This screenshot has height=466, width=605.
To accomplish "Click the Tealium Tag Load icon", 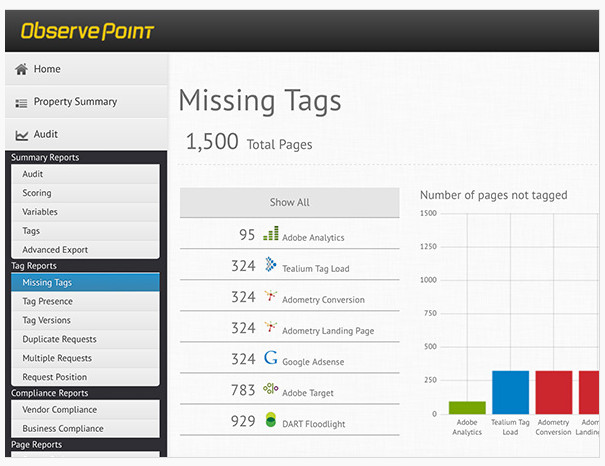I will pyautogui.click(x=270, y=264).
